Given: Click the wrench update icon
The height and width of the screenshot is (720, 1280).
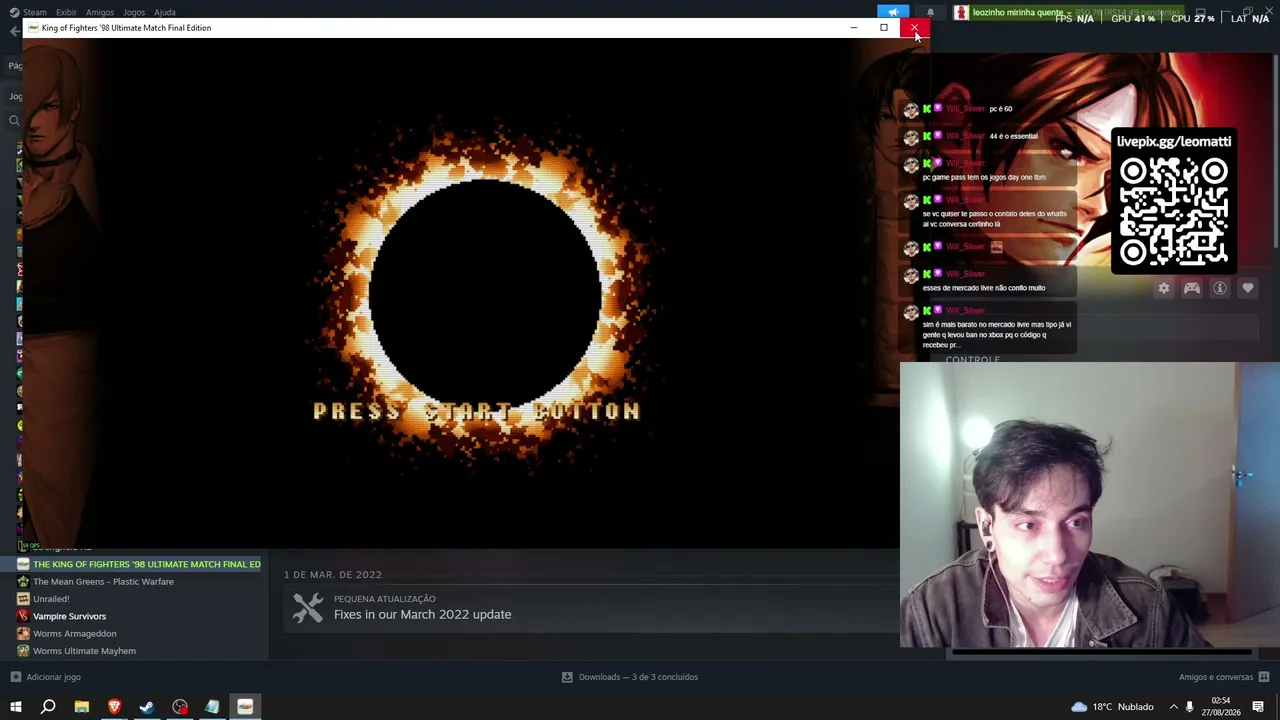Looking at the screenshot, I should tap(308, 607).
